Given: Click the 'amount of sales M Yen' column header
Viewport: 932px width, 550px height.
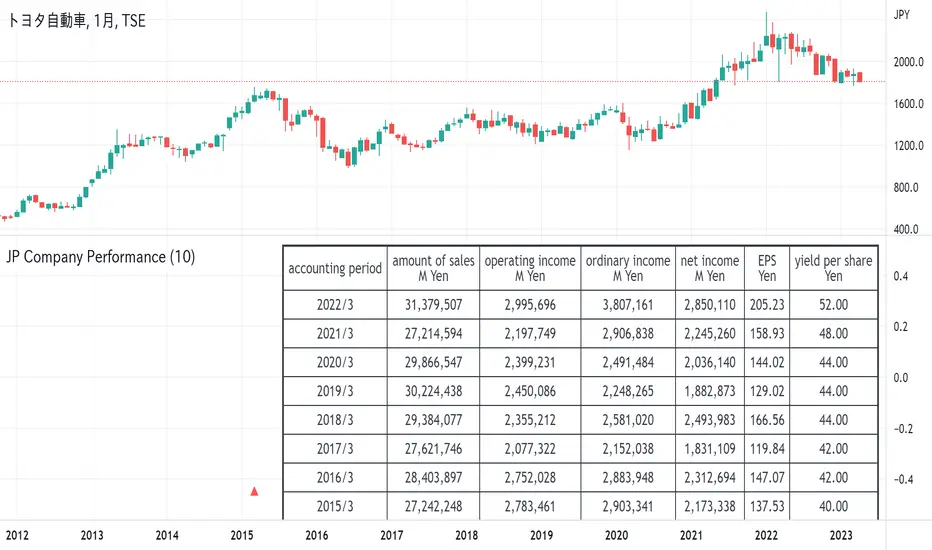Looking at the screenshot, I should 433,268.
